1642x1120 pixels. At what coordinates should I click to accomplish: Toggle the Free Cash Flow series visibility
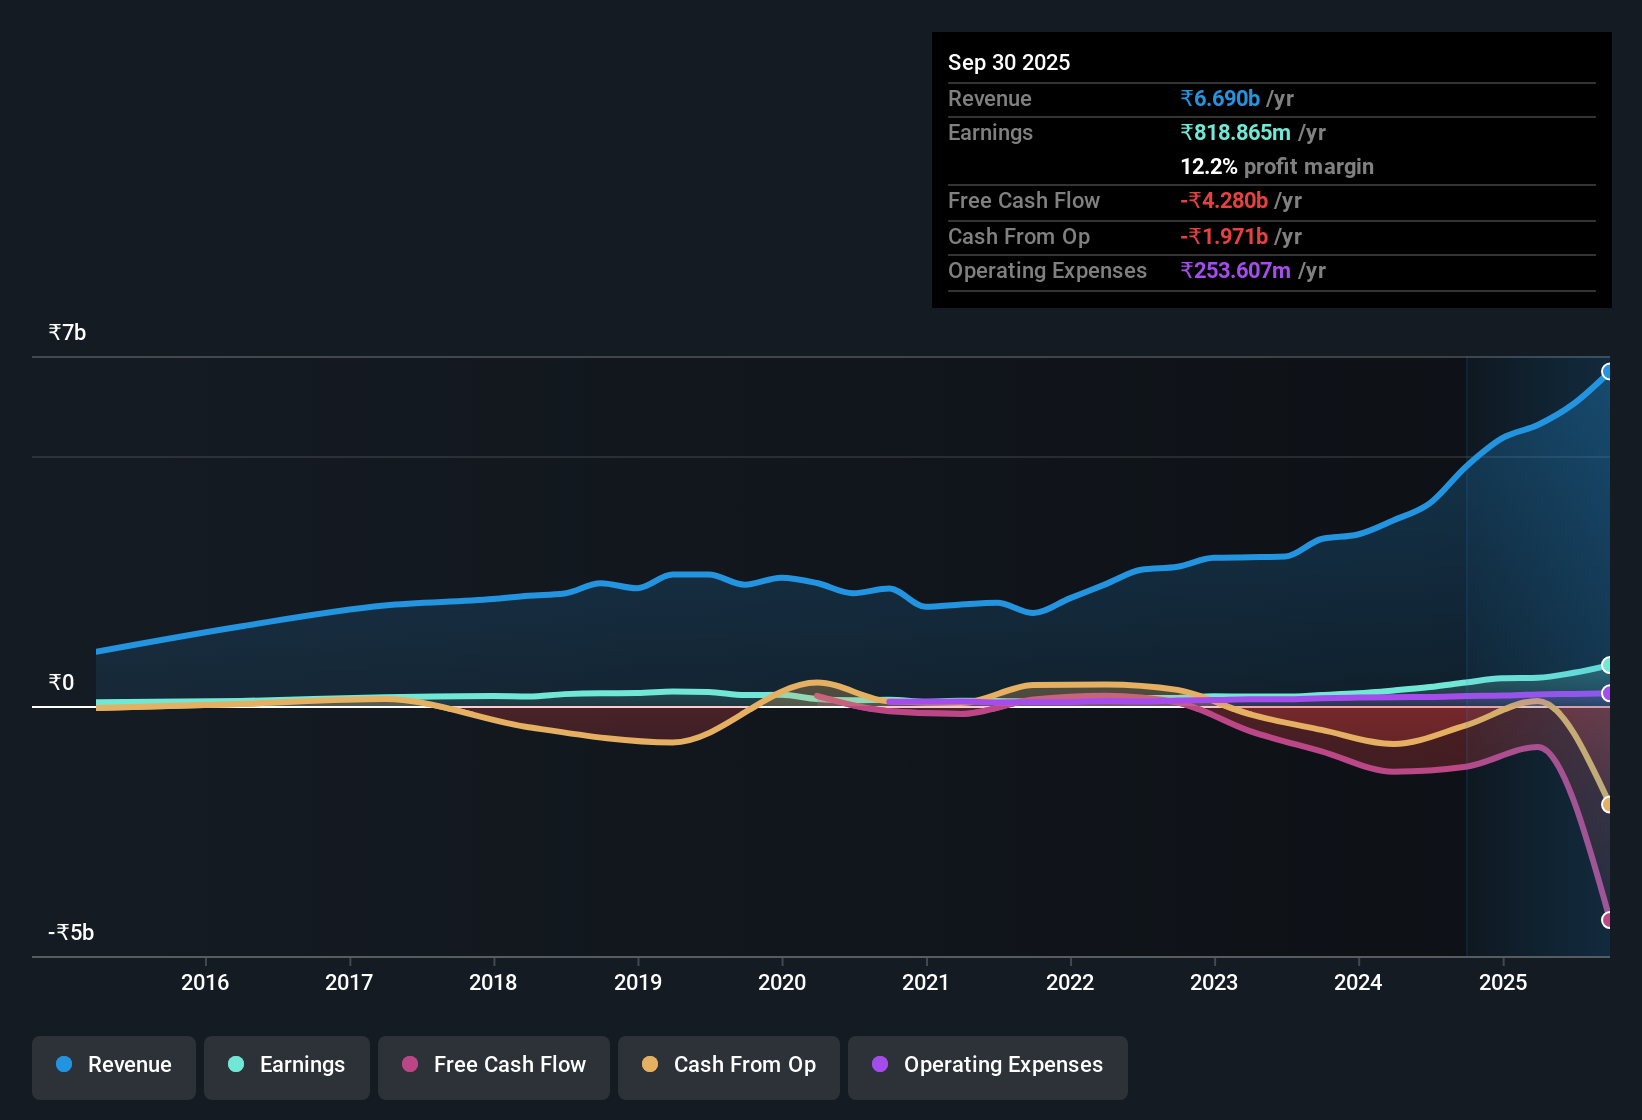tap(493, 1066)
